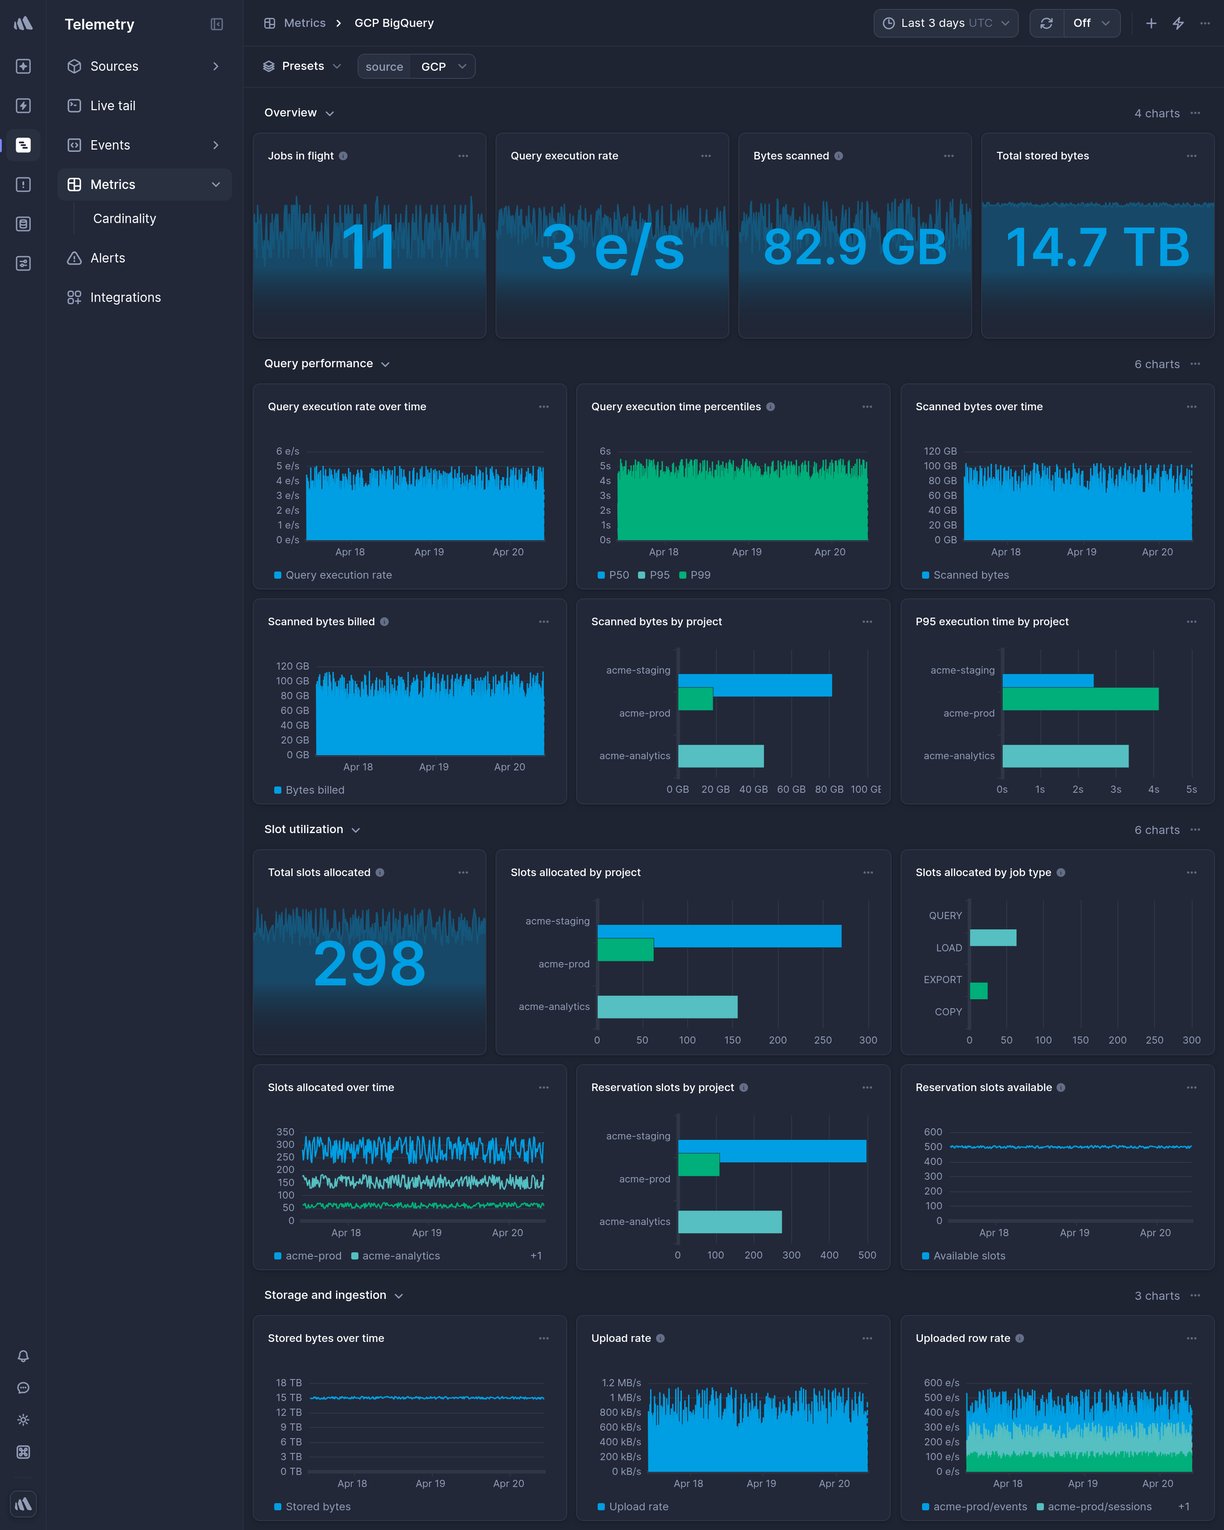Collapse the Query performance section
This screenshot has width=1224, height=1530.
tap(384, 364)
